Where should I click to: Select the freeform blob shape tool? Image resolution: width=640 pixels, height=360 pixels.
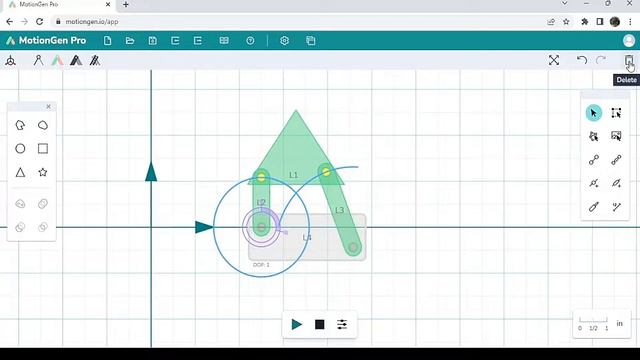tap(43, 125)
